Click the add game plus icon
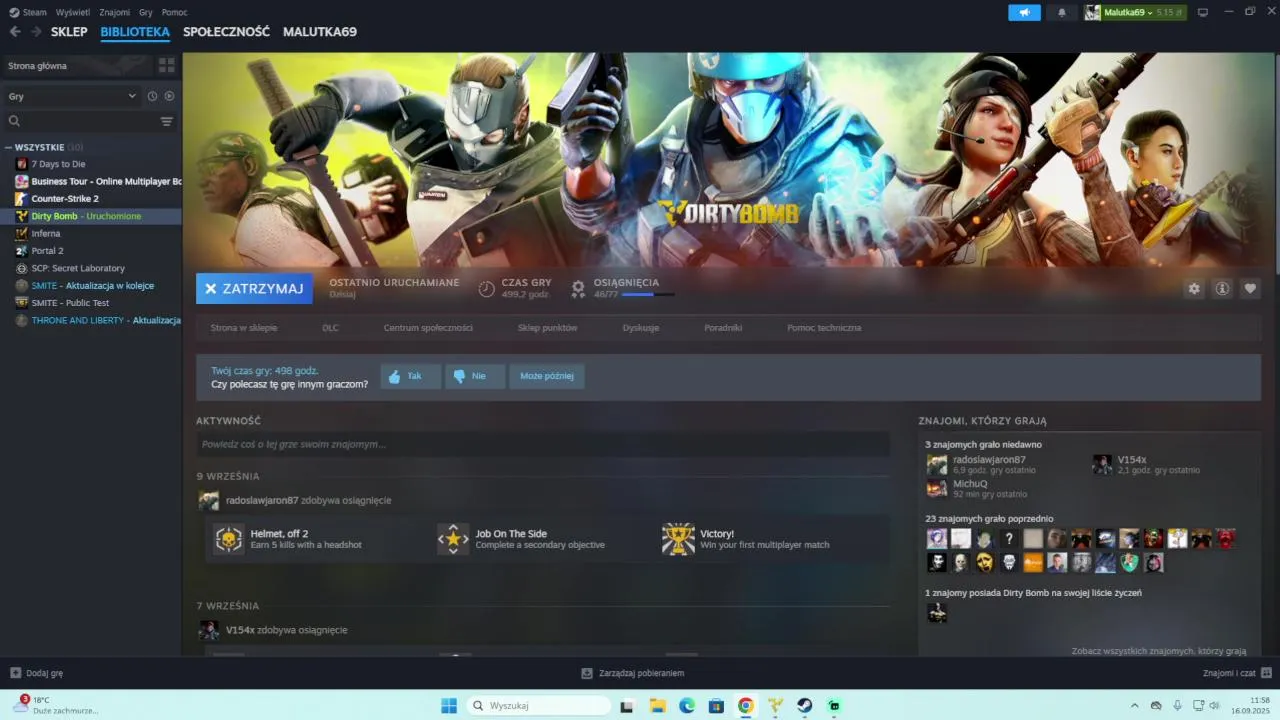Viewport: 1280px width, 720px height. [15, 673]
